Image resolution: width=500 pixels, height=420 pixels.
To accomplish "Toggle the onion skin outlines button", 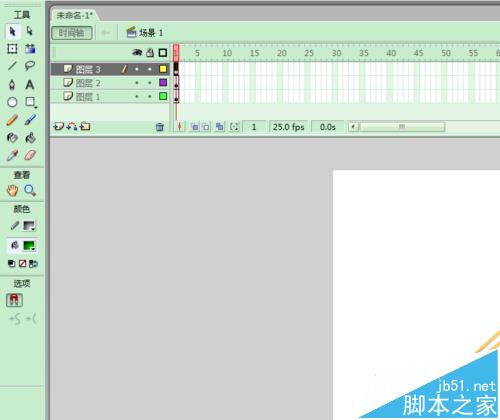I will [206, 127].
